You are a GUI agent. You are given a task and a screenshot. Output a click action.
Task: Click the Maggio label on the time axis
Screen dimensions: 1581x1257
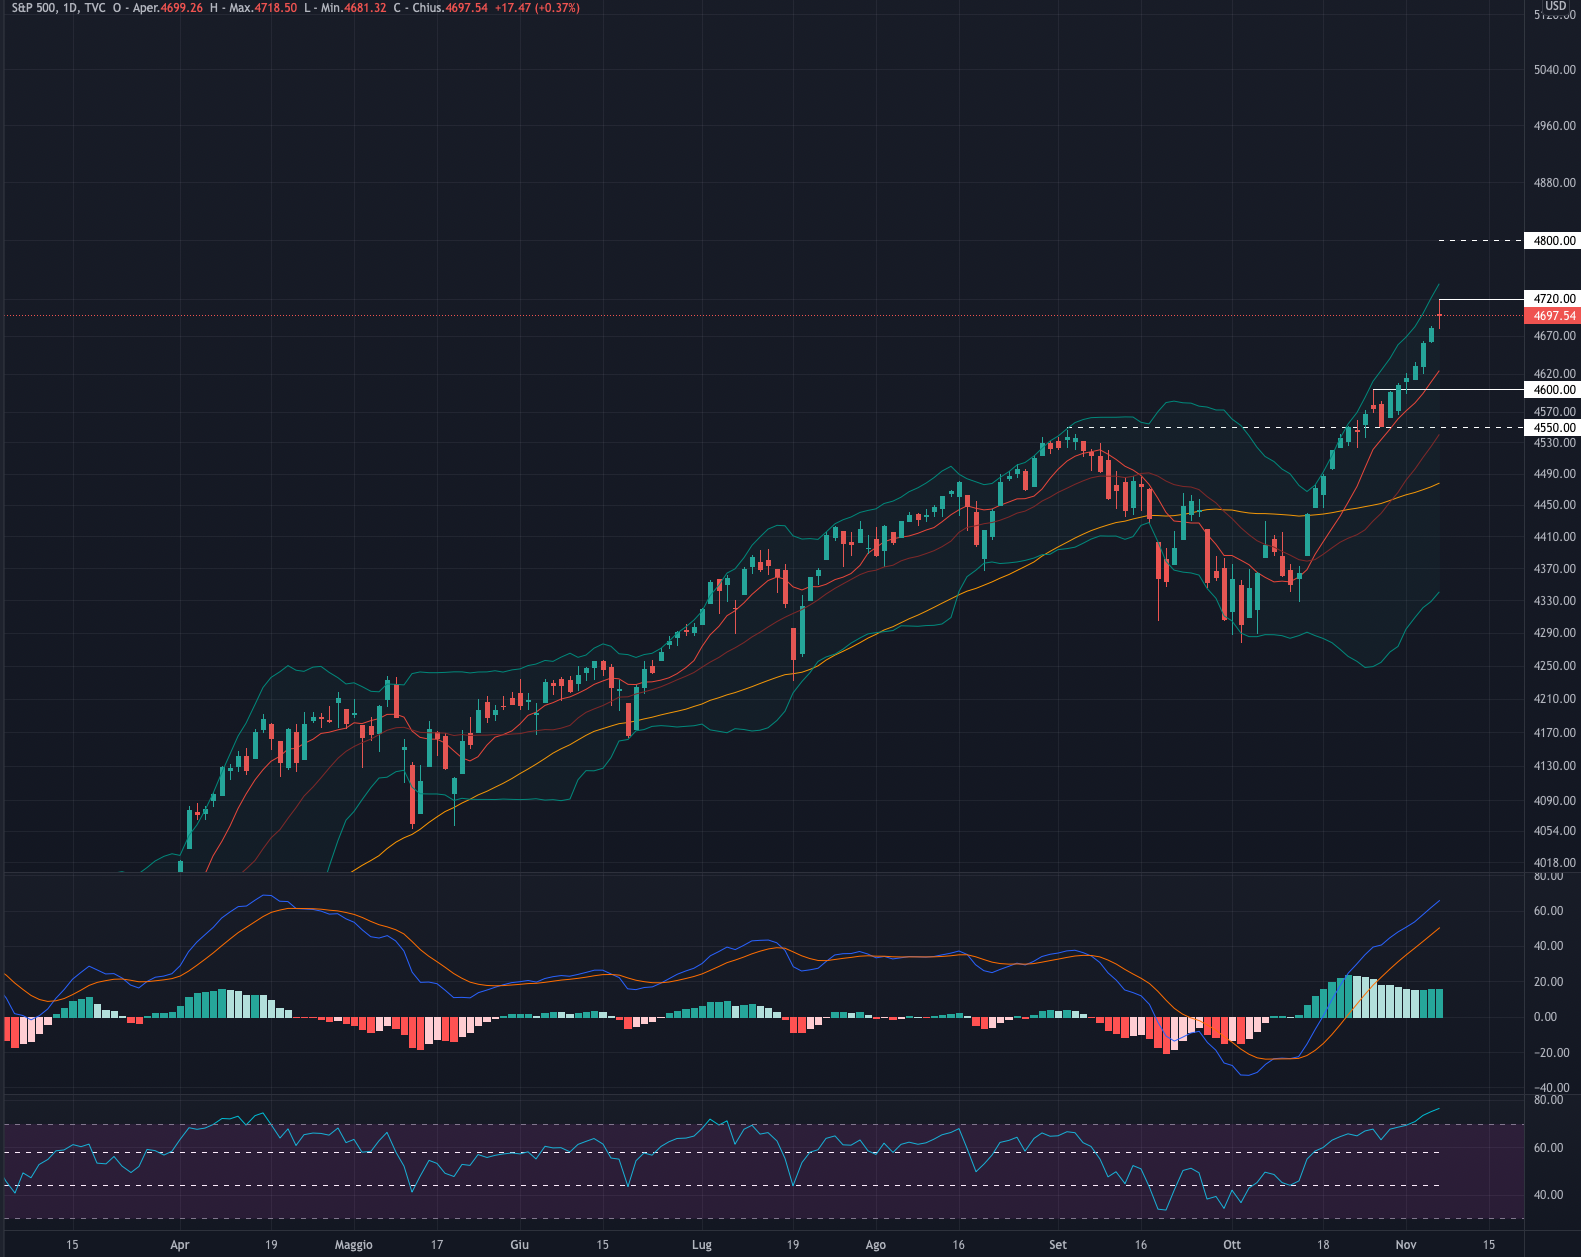click(x=353, y=1245)
